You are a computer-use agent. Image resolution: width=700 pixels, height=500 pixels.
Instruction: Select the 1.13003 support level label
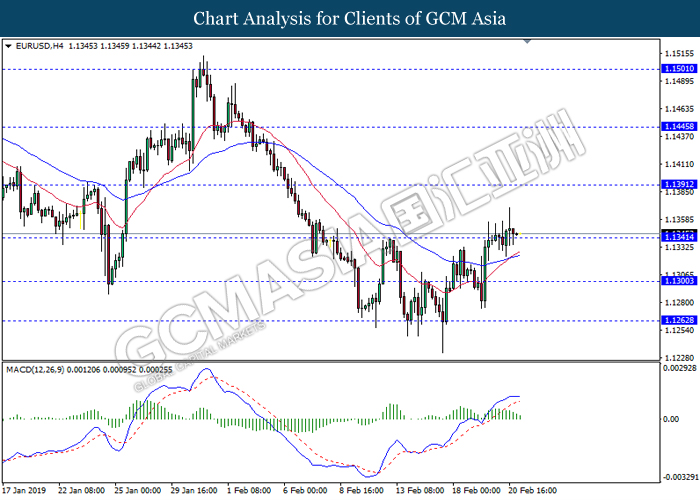(x=679, y=281)
